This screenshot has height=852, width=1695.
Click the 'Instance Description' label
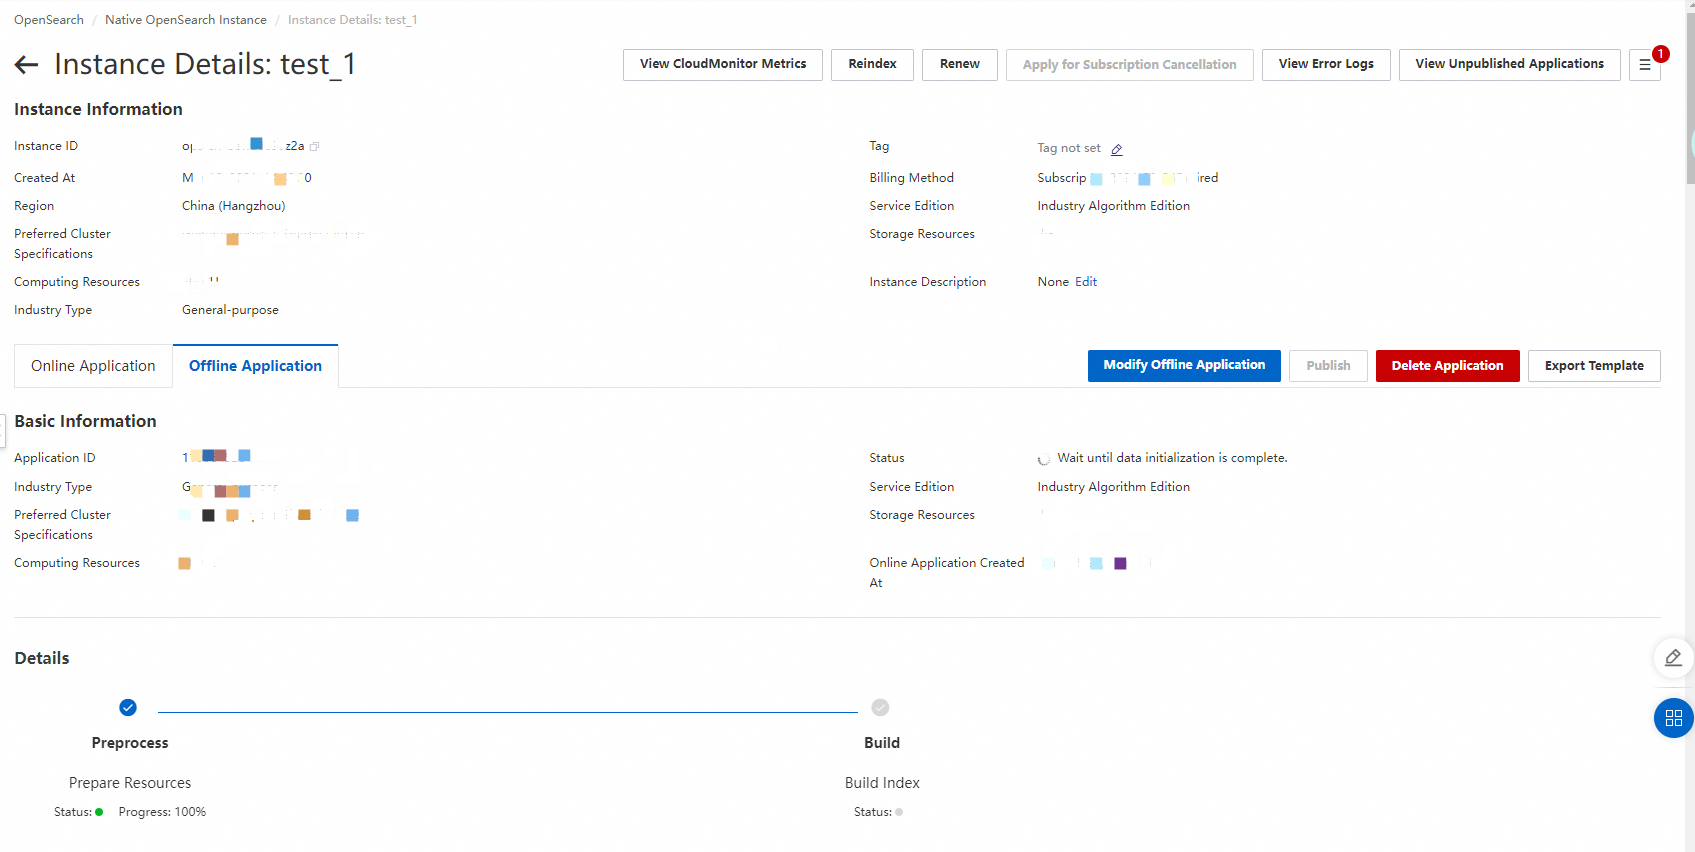pos(927,282)
